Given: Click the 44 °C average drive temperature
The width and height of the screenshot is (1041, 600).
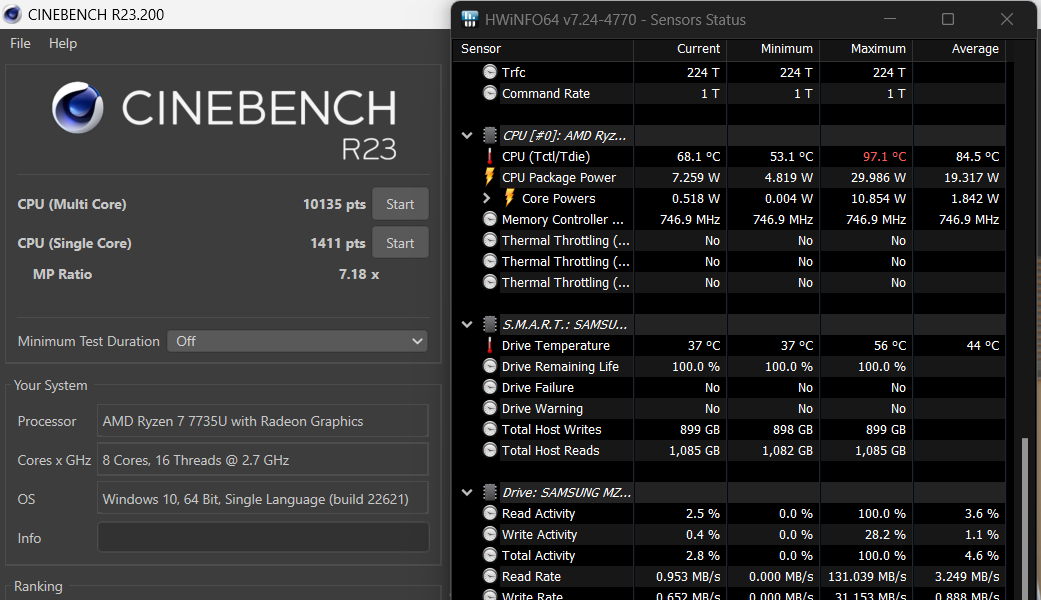Looking at the screenshot, I should tap(983, 345).
